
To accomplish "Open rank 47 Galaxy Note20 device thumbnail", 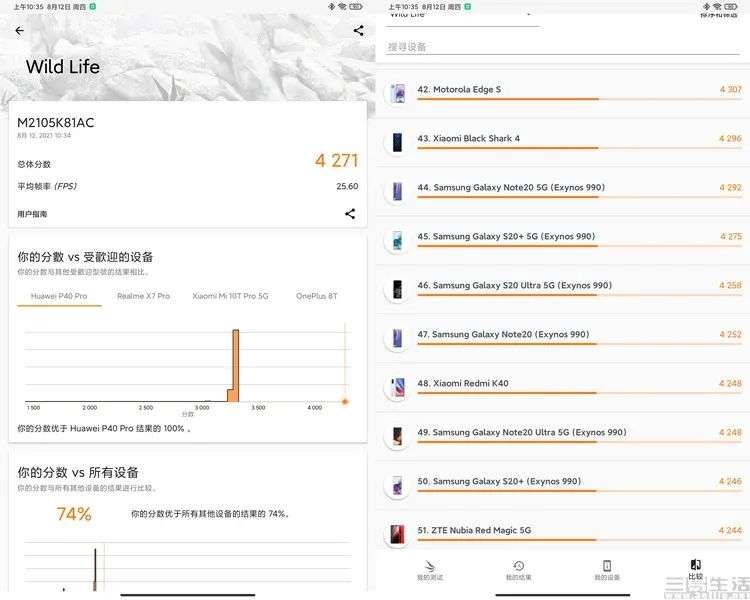I will tap(397, 338).
